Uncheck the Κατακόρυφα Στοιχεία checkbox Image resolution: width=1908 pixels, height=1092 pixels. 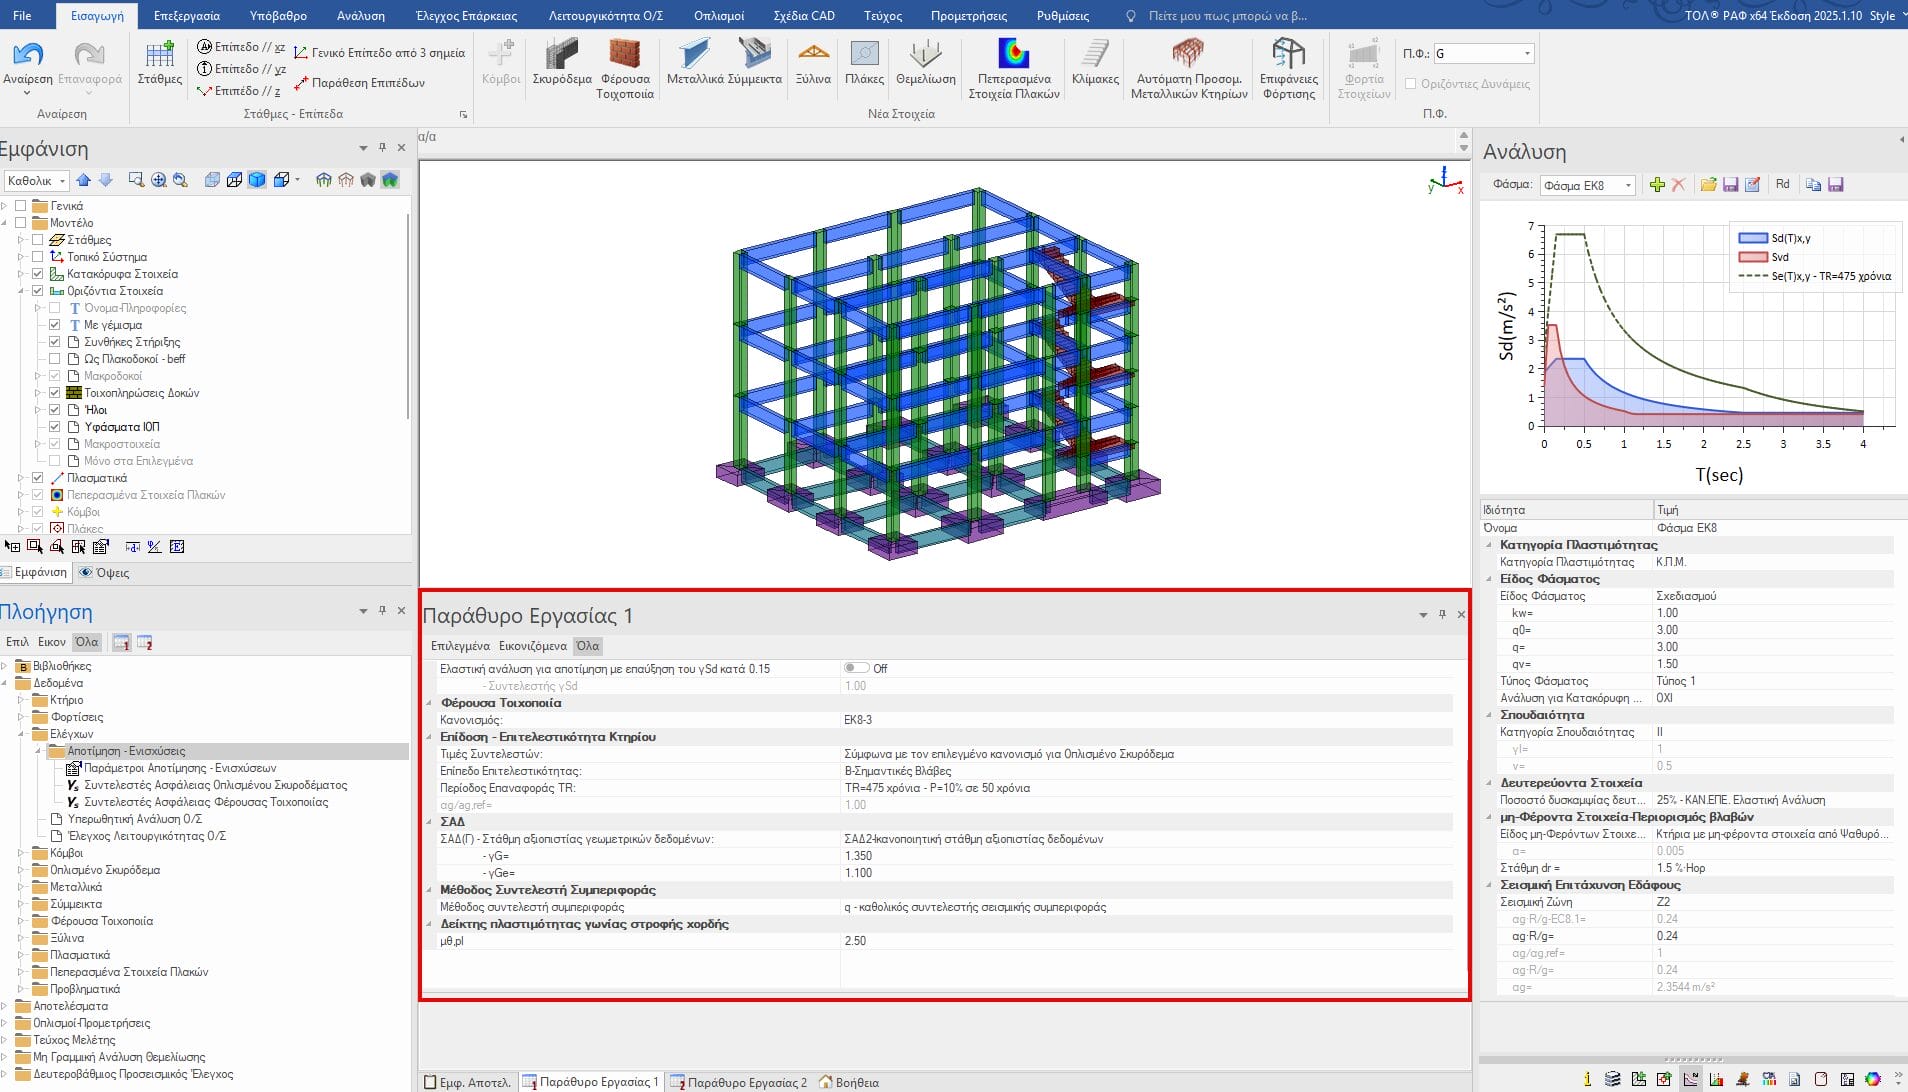pos(38,274)
